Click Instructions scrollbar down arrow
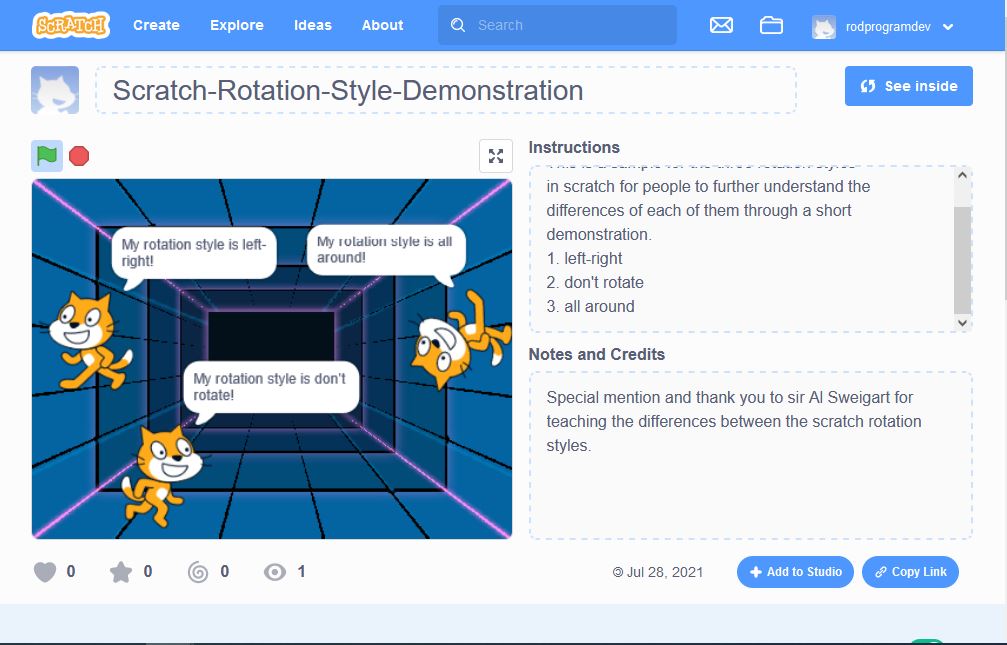Screen dimensions: 1007x645 tap(962, 322)
